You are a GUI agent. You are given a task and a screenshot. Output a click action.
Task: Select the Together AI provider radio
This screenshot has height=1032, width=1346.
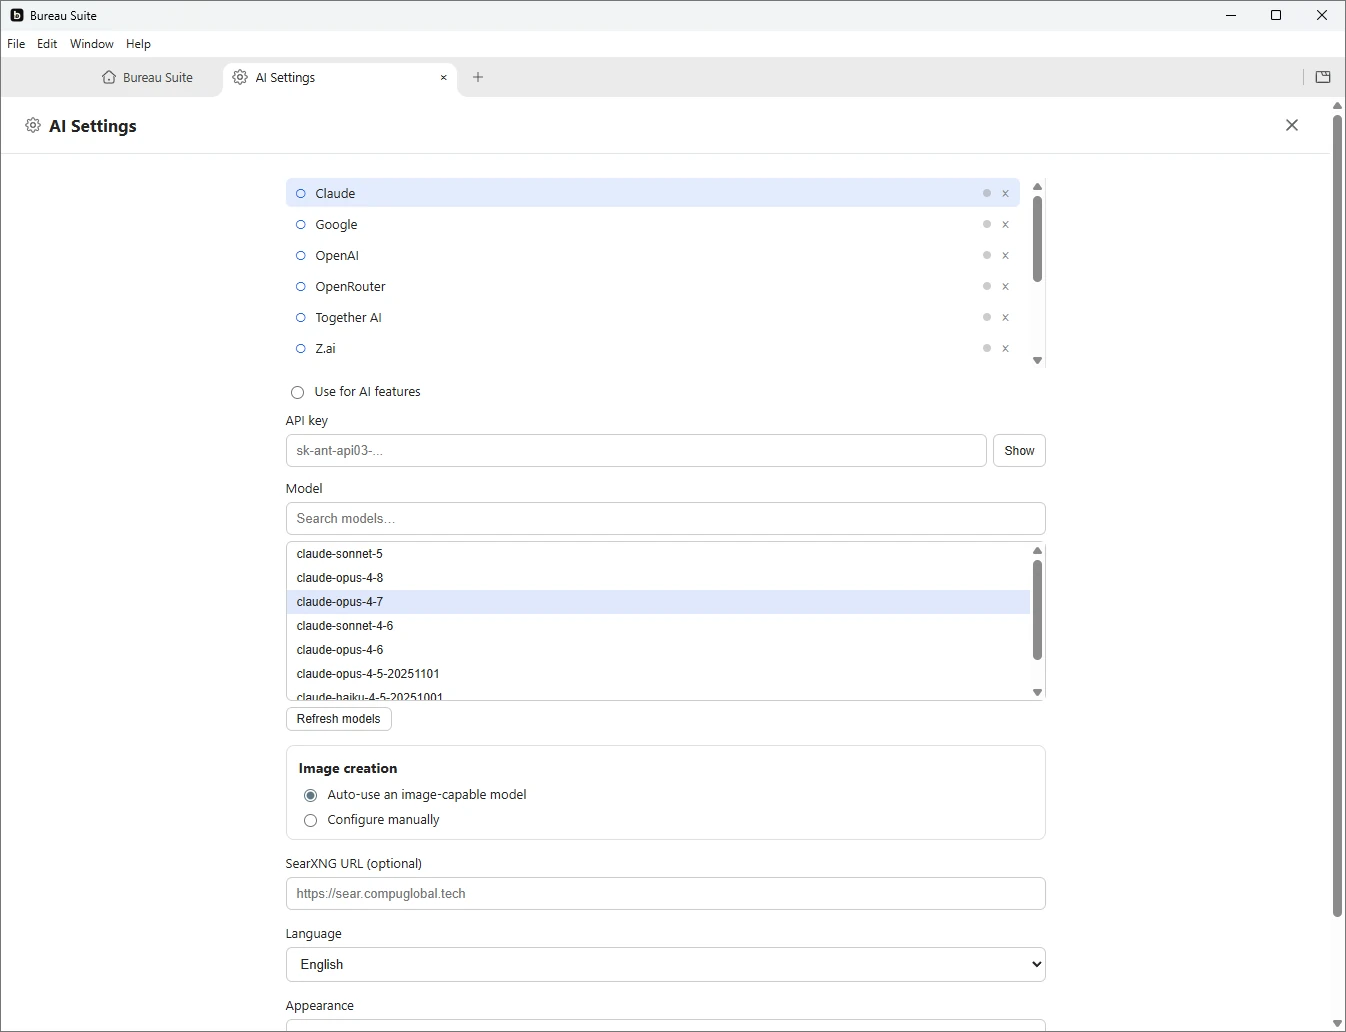(x=300, y=317)
